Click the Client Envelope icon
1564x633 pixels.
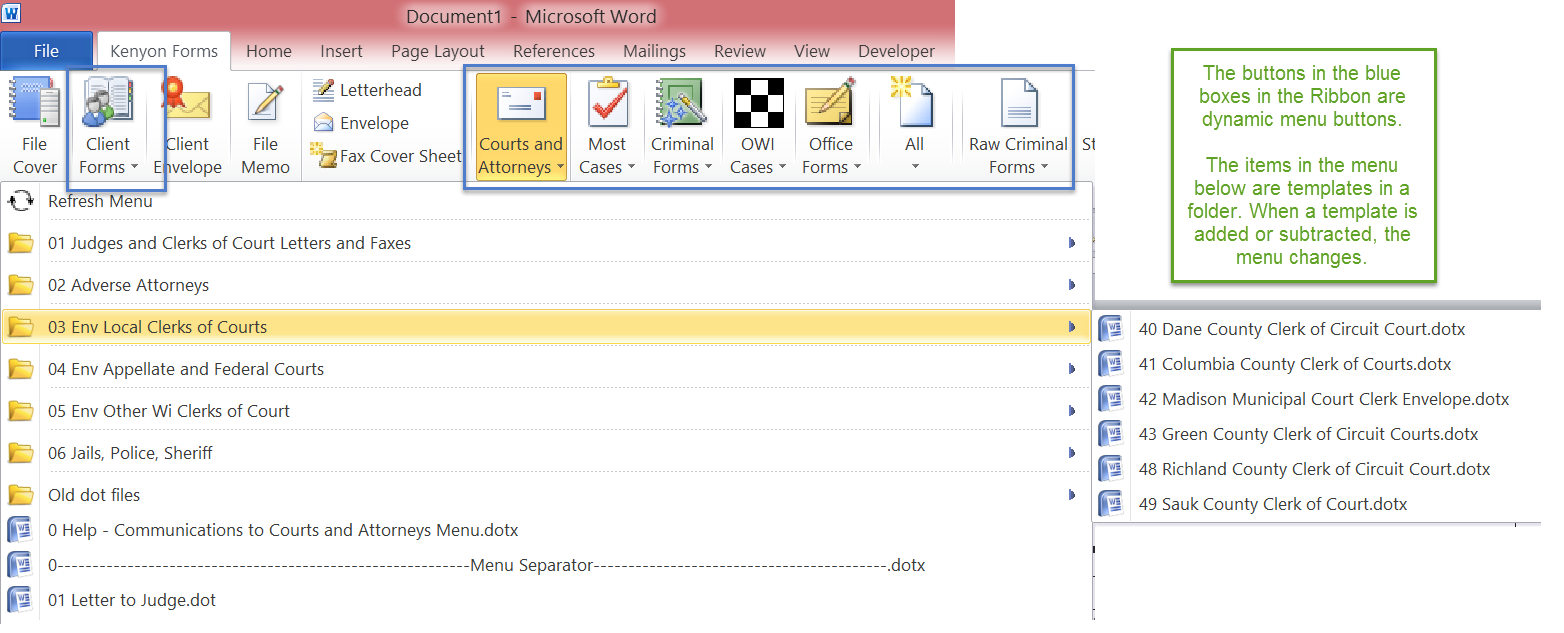(x=188, y=123)
